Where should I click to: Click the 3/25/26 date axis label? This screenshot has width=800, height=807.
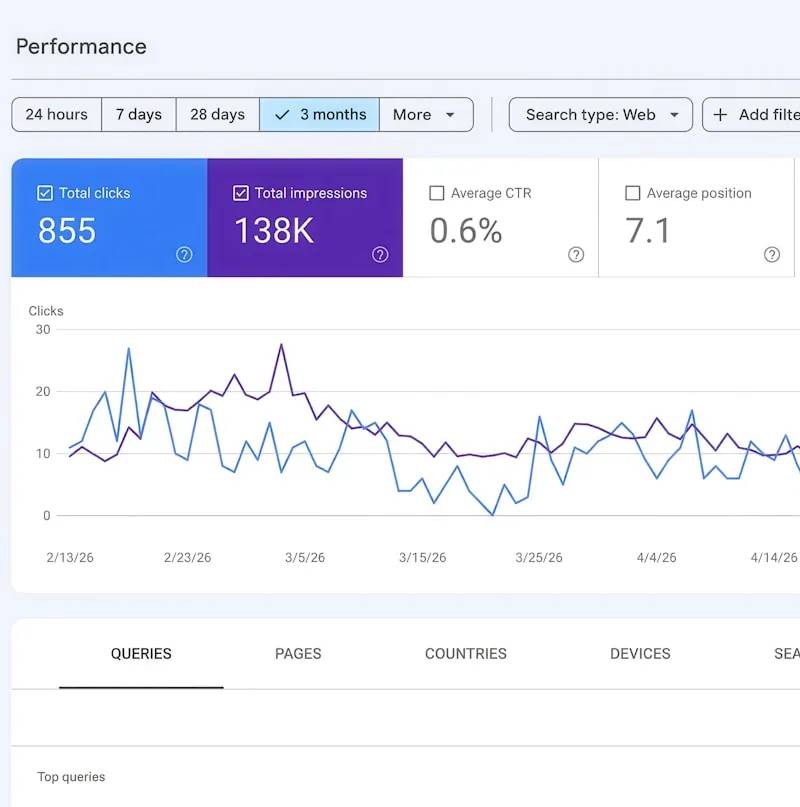[539, 557]
